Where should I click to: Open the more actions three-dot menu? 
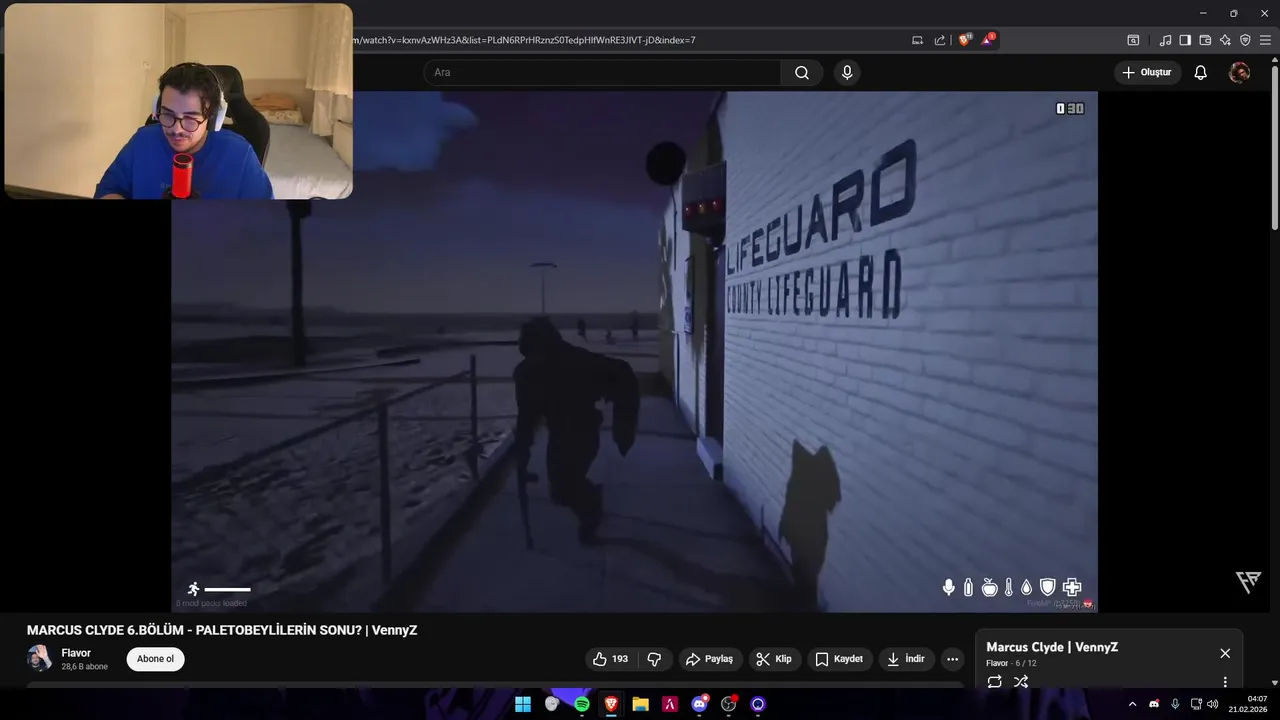coord(952,659)
